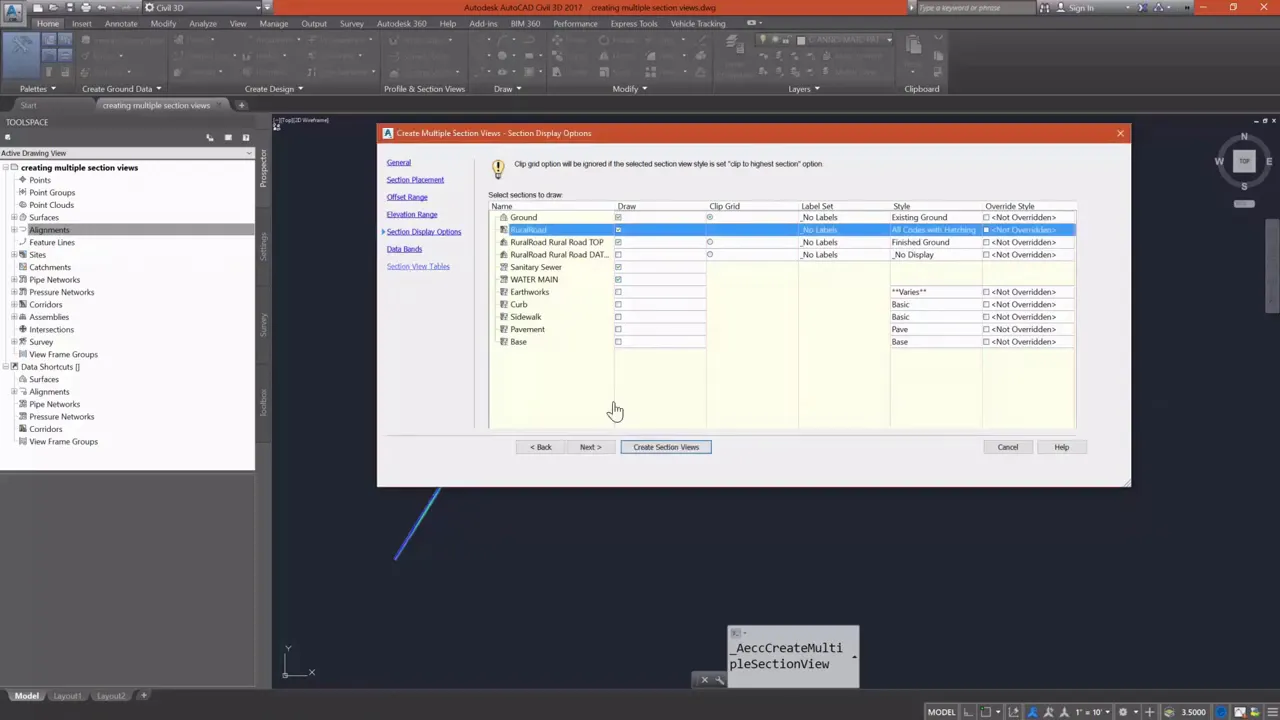
Task: Select the Alignments item in Toolspace tree
Action: [x=49, y=230]
